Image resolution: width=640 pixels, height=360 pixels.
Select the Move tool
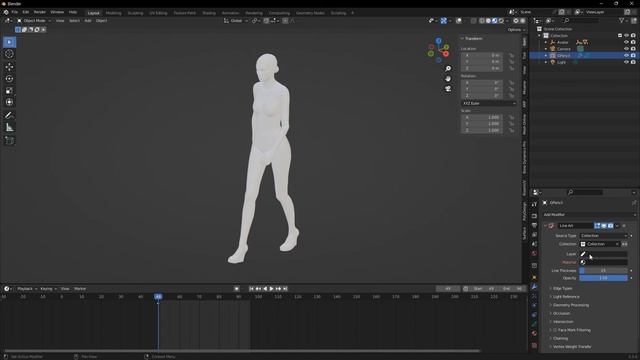click(9, 67)
